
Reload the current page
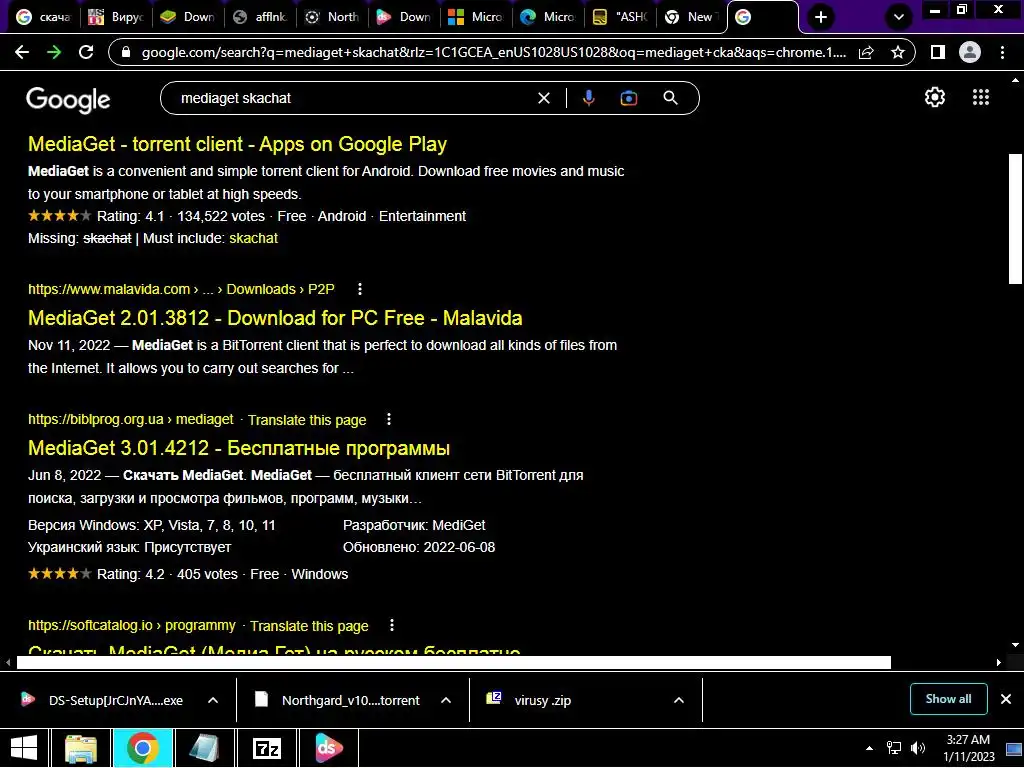click(86, 52)
